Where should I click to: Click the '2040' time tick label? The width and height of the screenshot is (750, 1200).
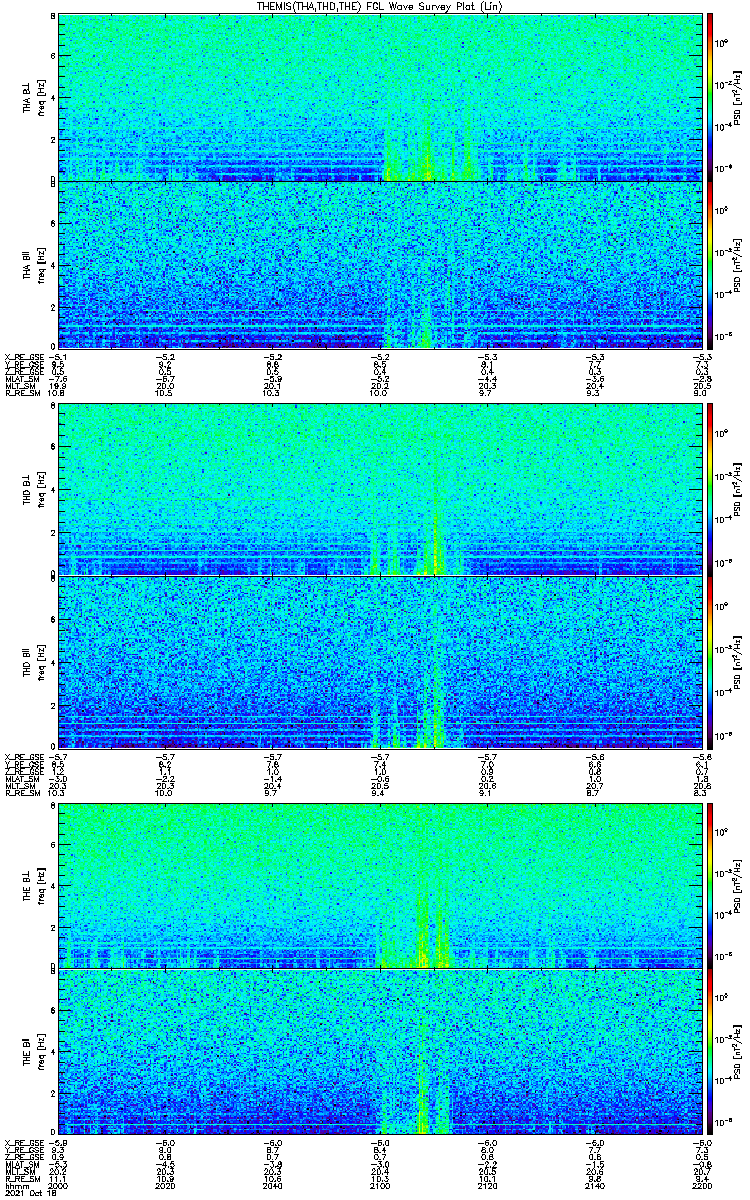coord(272,1187)
